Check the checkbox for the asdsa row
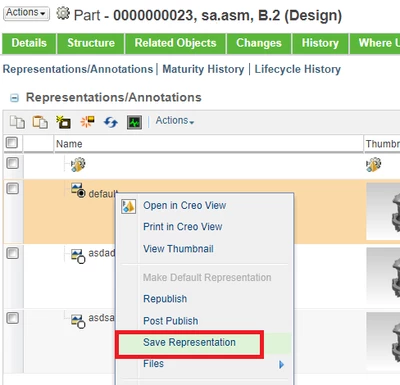Viewport: 400px width, 385px height. tap(13, 318)
